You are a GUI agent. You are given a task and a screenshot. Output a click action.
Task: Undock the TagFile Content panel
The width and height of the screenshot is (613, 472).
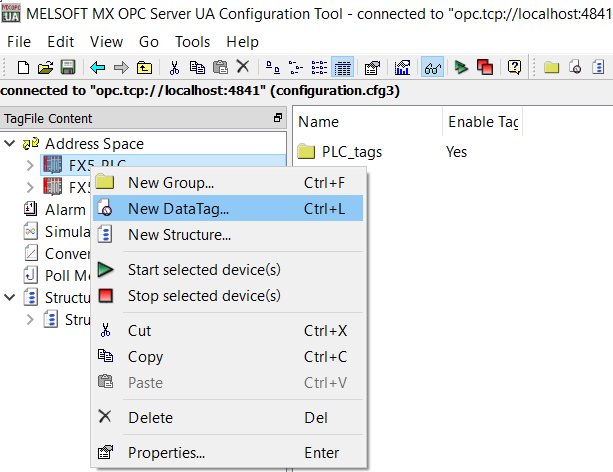(x=278, y=118)
